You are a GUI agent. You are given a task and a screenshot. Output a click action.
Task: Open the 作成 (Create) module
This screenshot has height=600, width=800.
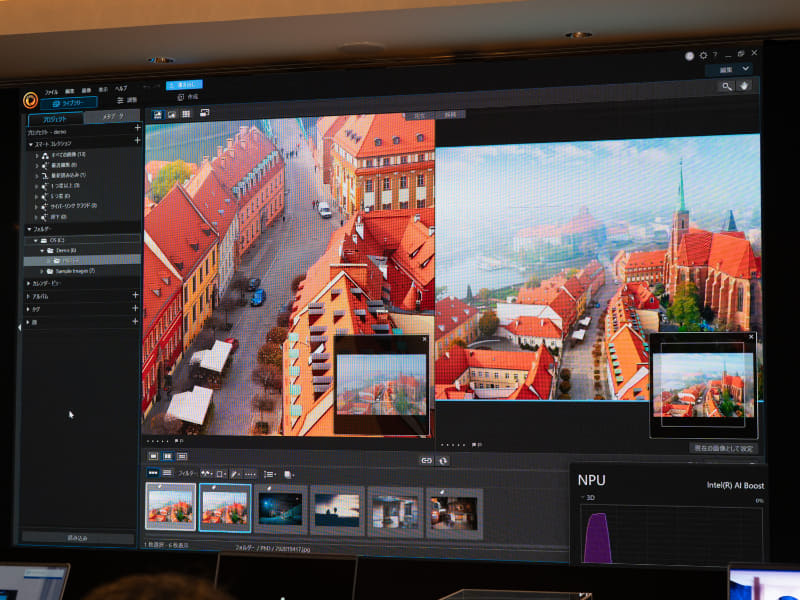pos(187,97)
